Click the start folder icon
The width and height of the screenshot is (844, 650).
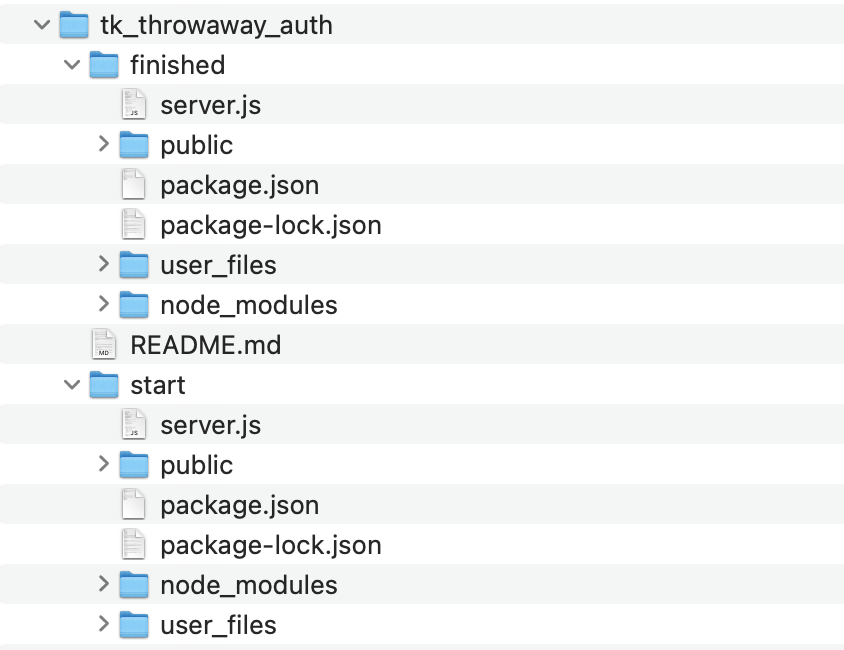coord(104,384)
